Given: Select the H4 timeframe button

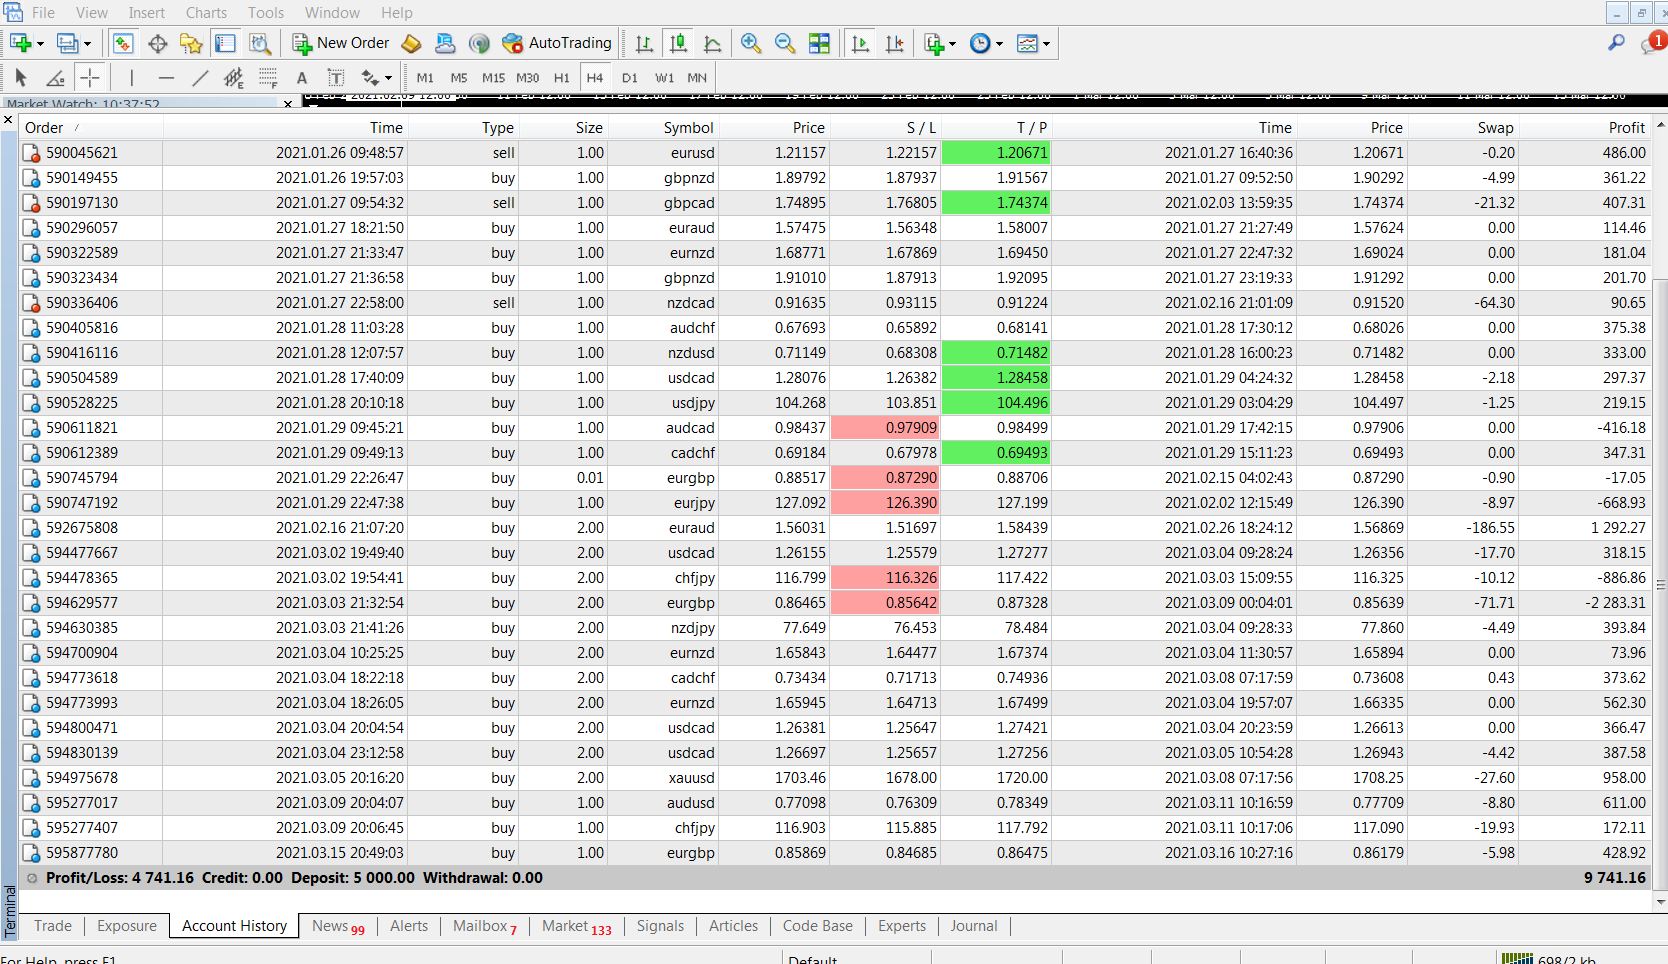Looking at the screenshot, I should [x=595, y=77].
